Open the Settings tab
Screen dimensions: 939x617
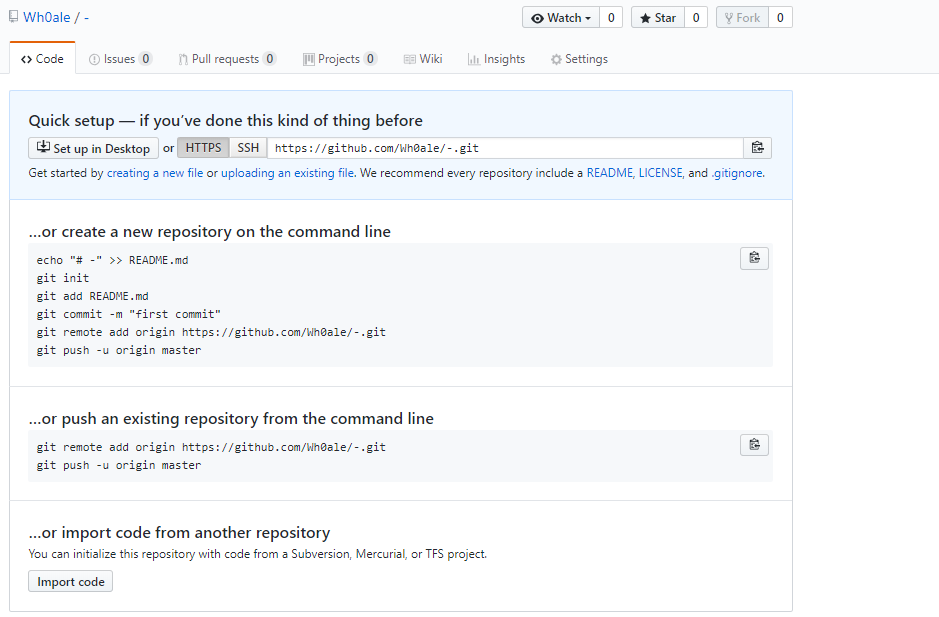point(579,59)
